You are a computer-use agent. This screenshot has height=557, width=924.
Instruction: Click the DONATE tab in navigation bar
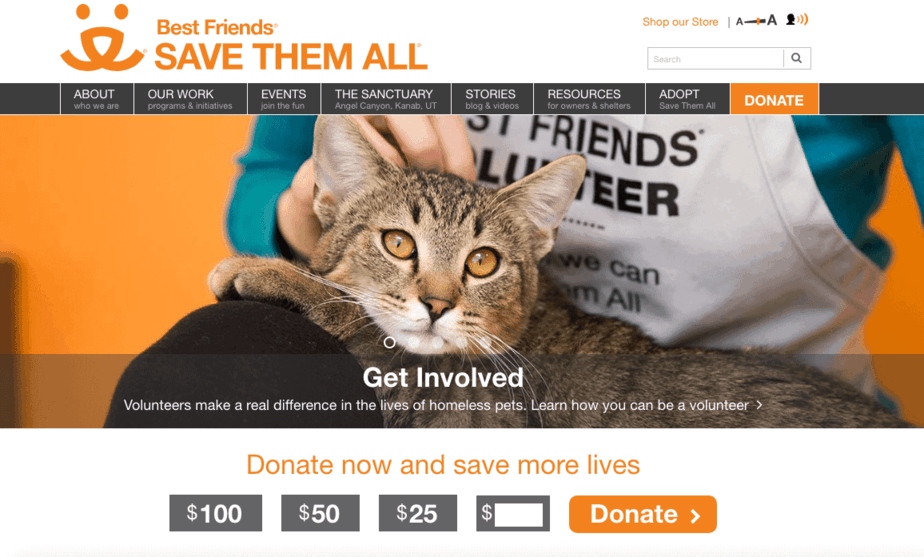pos(774,99)
